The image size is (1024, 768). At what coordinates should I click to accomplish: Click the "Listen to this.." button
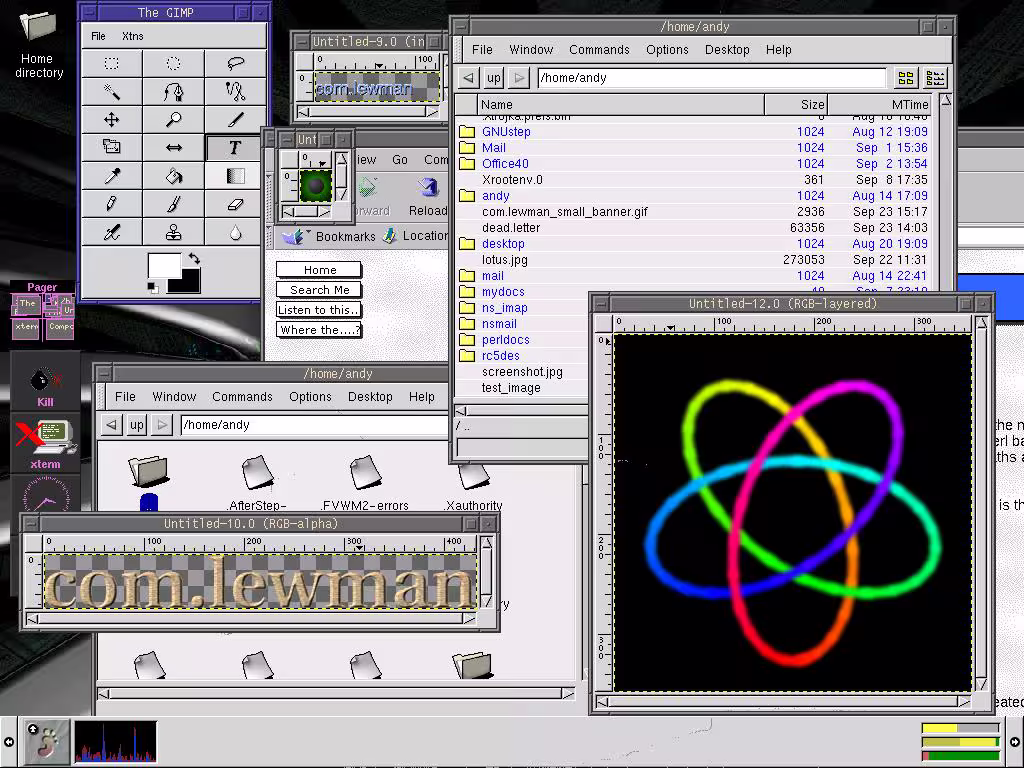tap(319, 310)
